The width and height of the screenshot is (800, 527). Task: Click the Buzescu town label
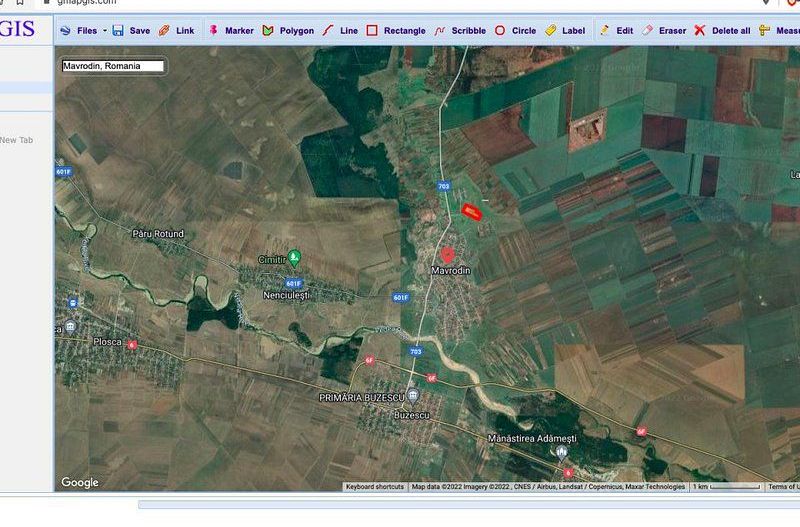pyautogui.click(x=412, y=415)
